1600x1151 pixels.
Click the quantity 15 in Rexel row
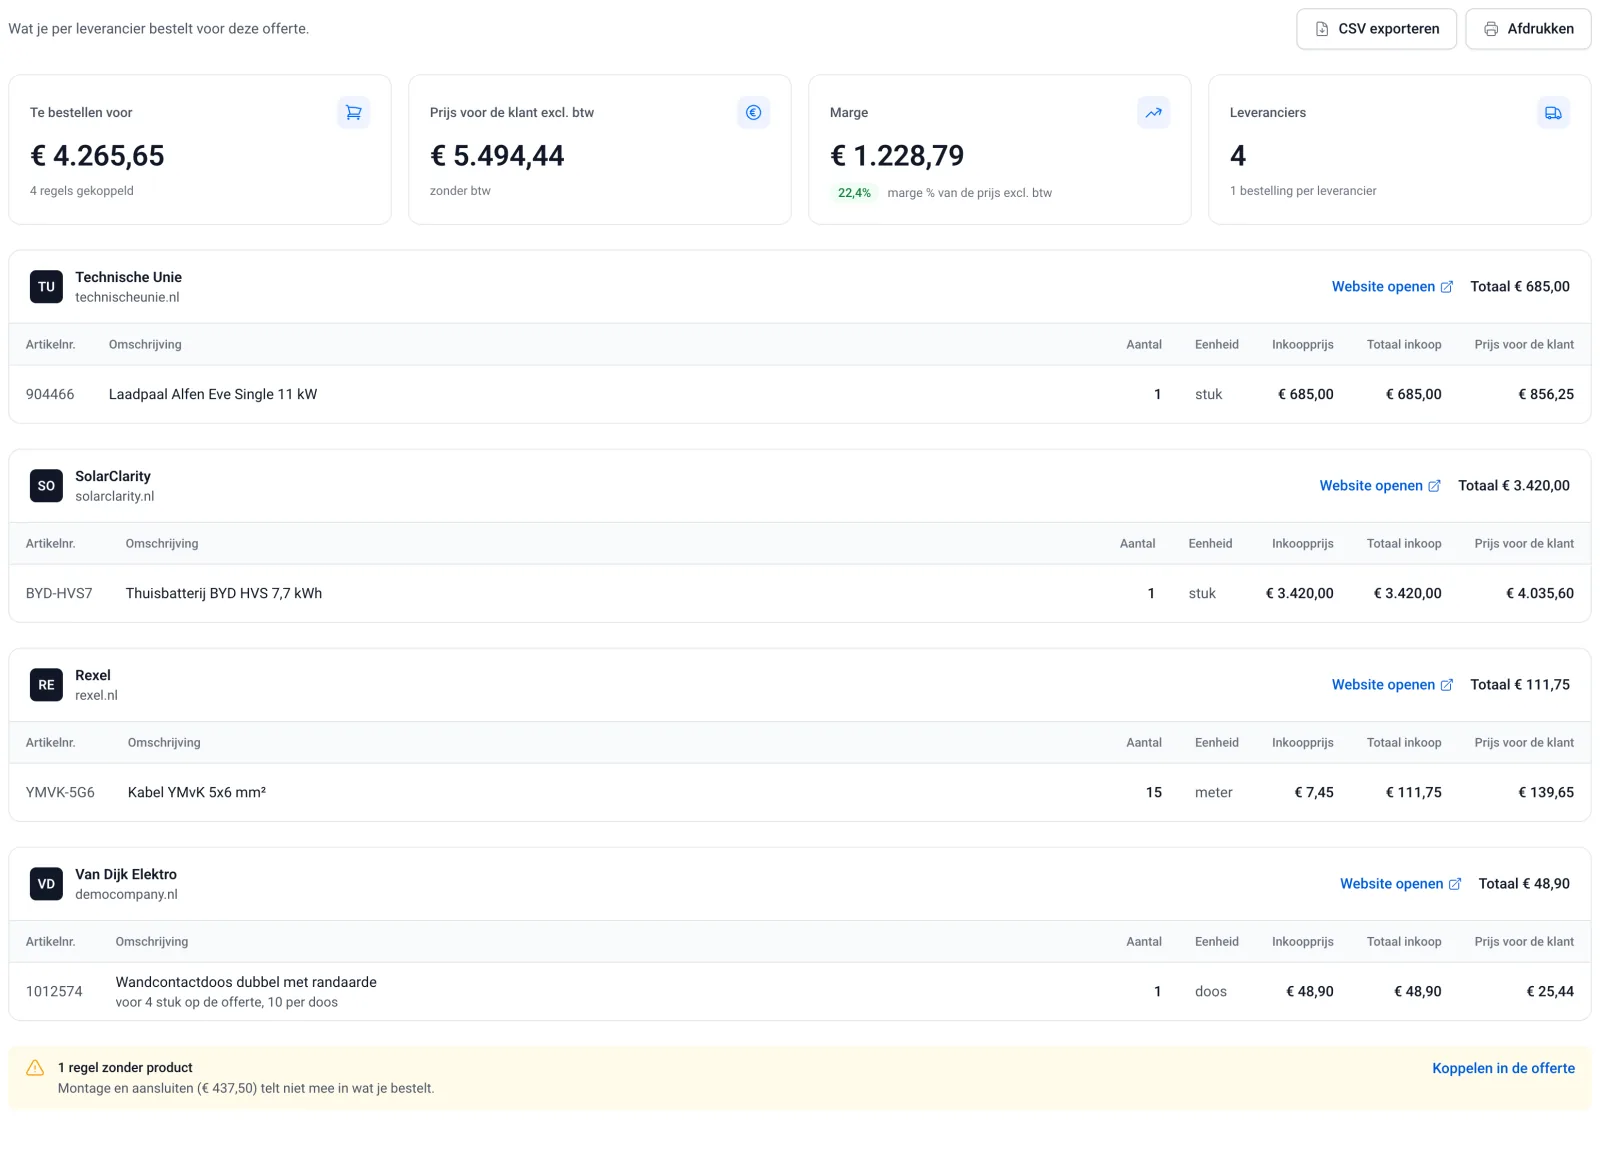(x=1154, y=792)
